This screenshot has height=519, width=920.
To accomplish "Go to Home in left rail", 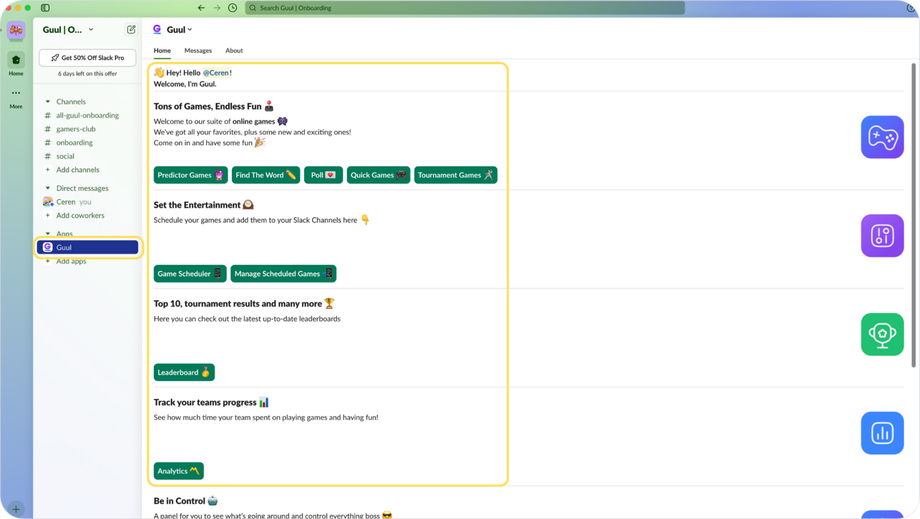I will click(x=16, y=63).
